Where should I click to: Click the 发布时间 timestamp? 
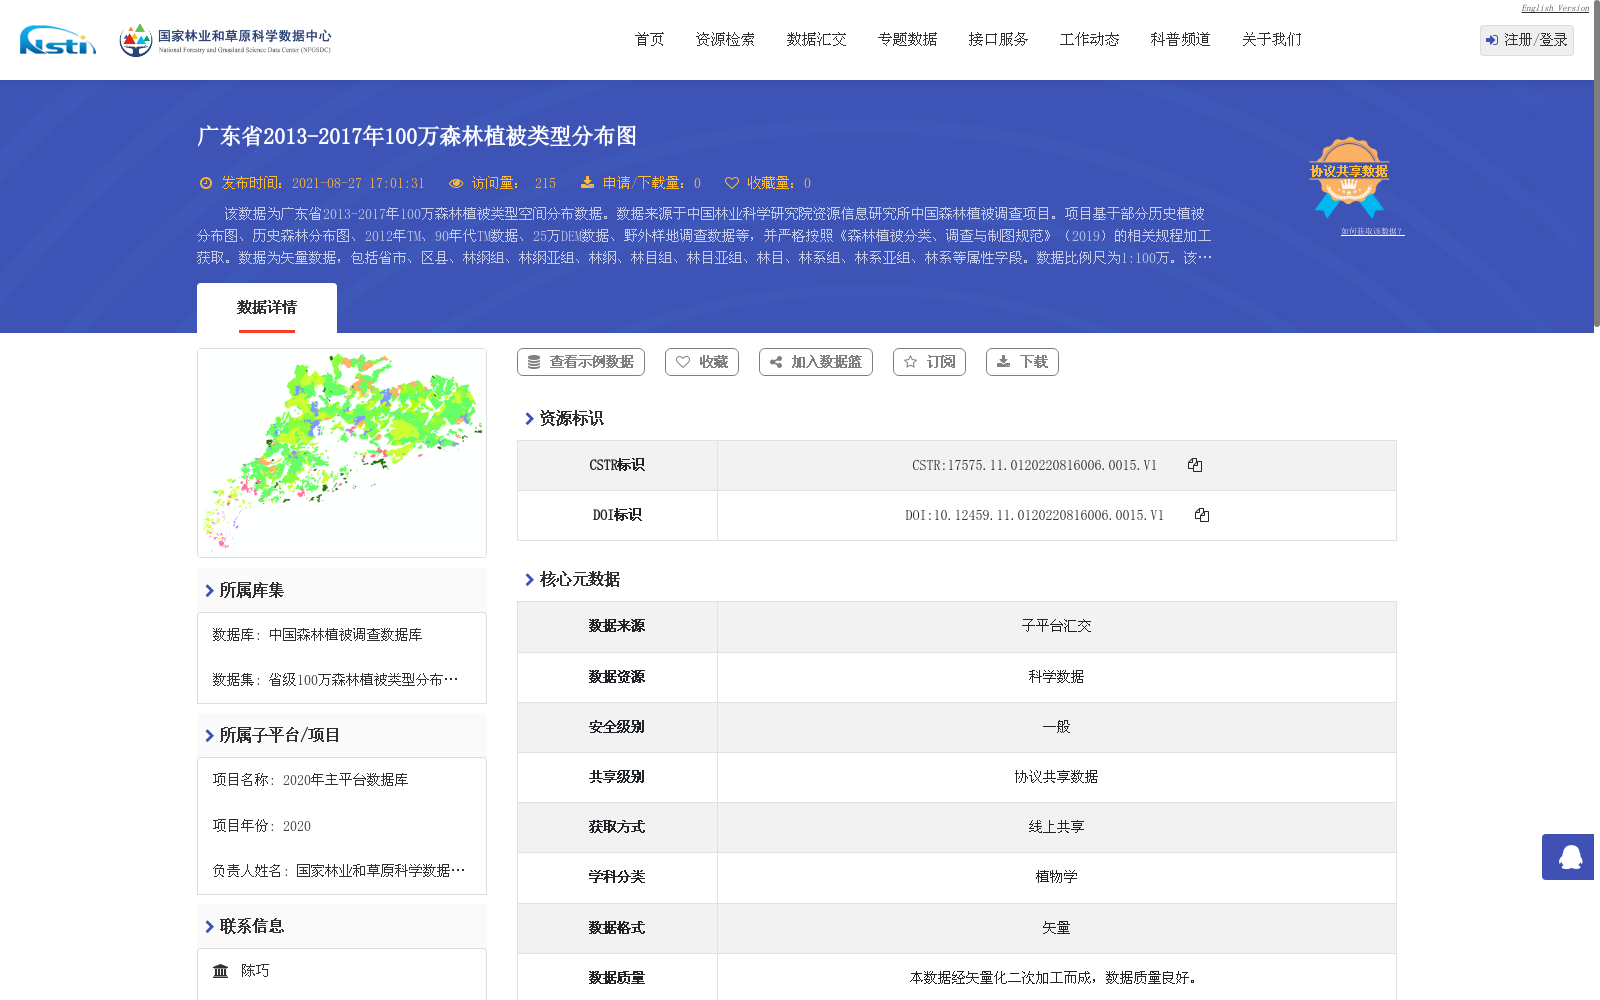click(x=358, y=183)
